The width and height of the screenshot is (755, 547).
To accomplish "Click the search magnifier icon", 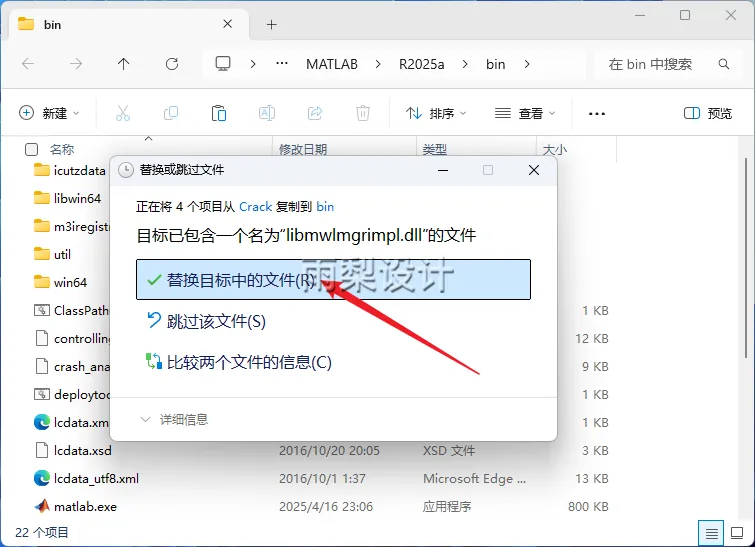I will pyautogui.click(x=723, y=64).
